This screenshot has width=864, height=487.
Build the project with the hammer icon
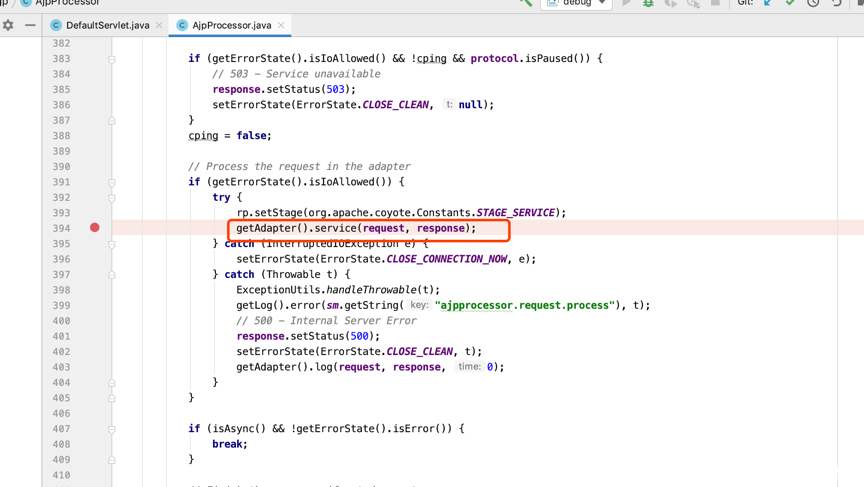click(x=526, y=3)
